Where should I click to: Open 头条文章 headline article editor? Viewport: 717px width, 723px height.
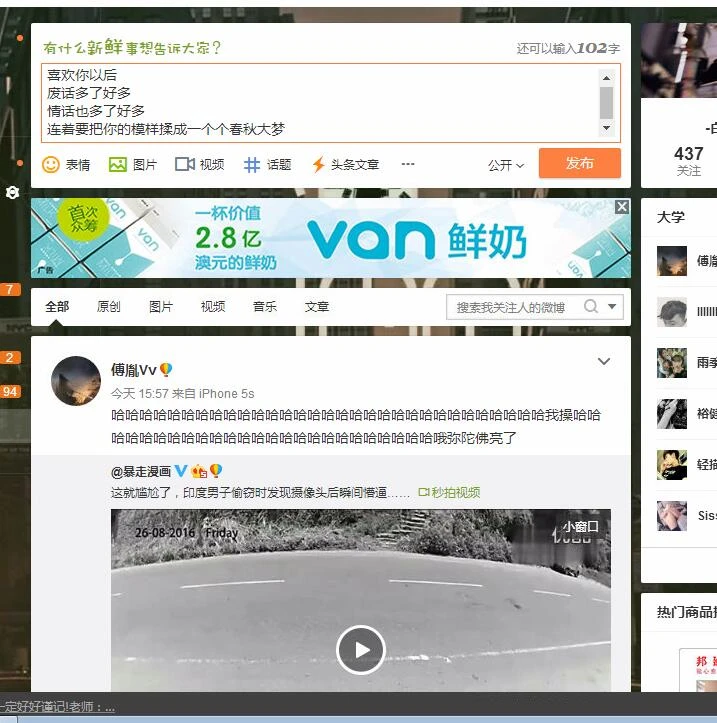point(319,165)
